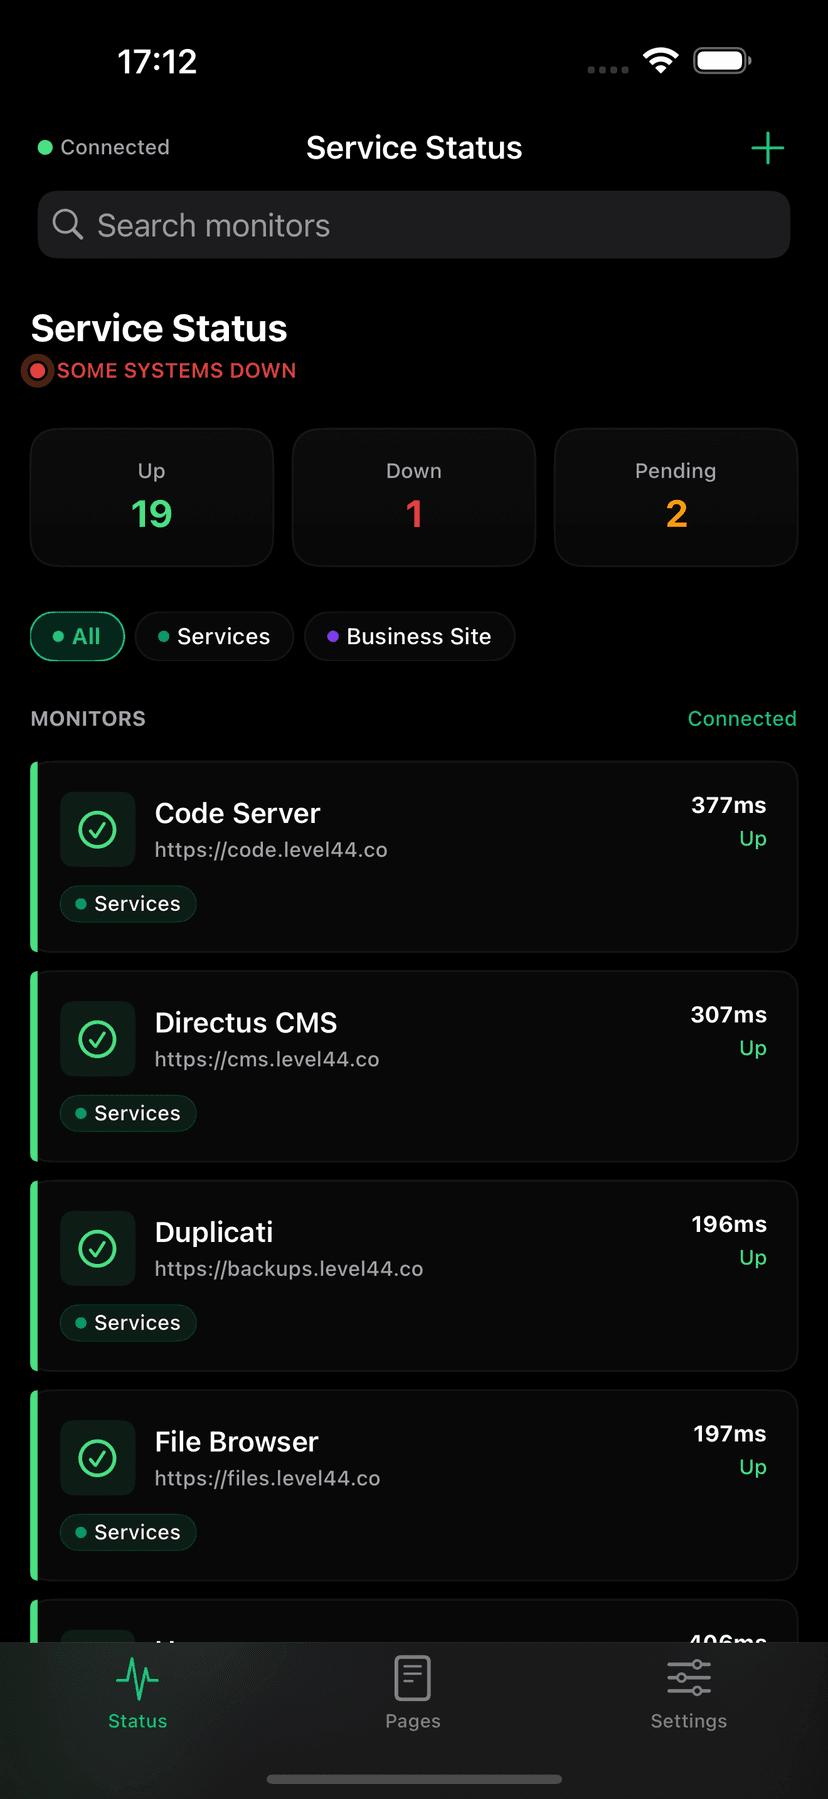This screenshot has width=828, height=1799.
Task: Tap the Services tag on Duplicati
Action: click(x=128, y=1323)
